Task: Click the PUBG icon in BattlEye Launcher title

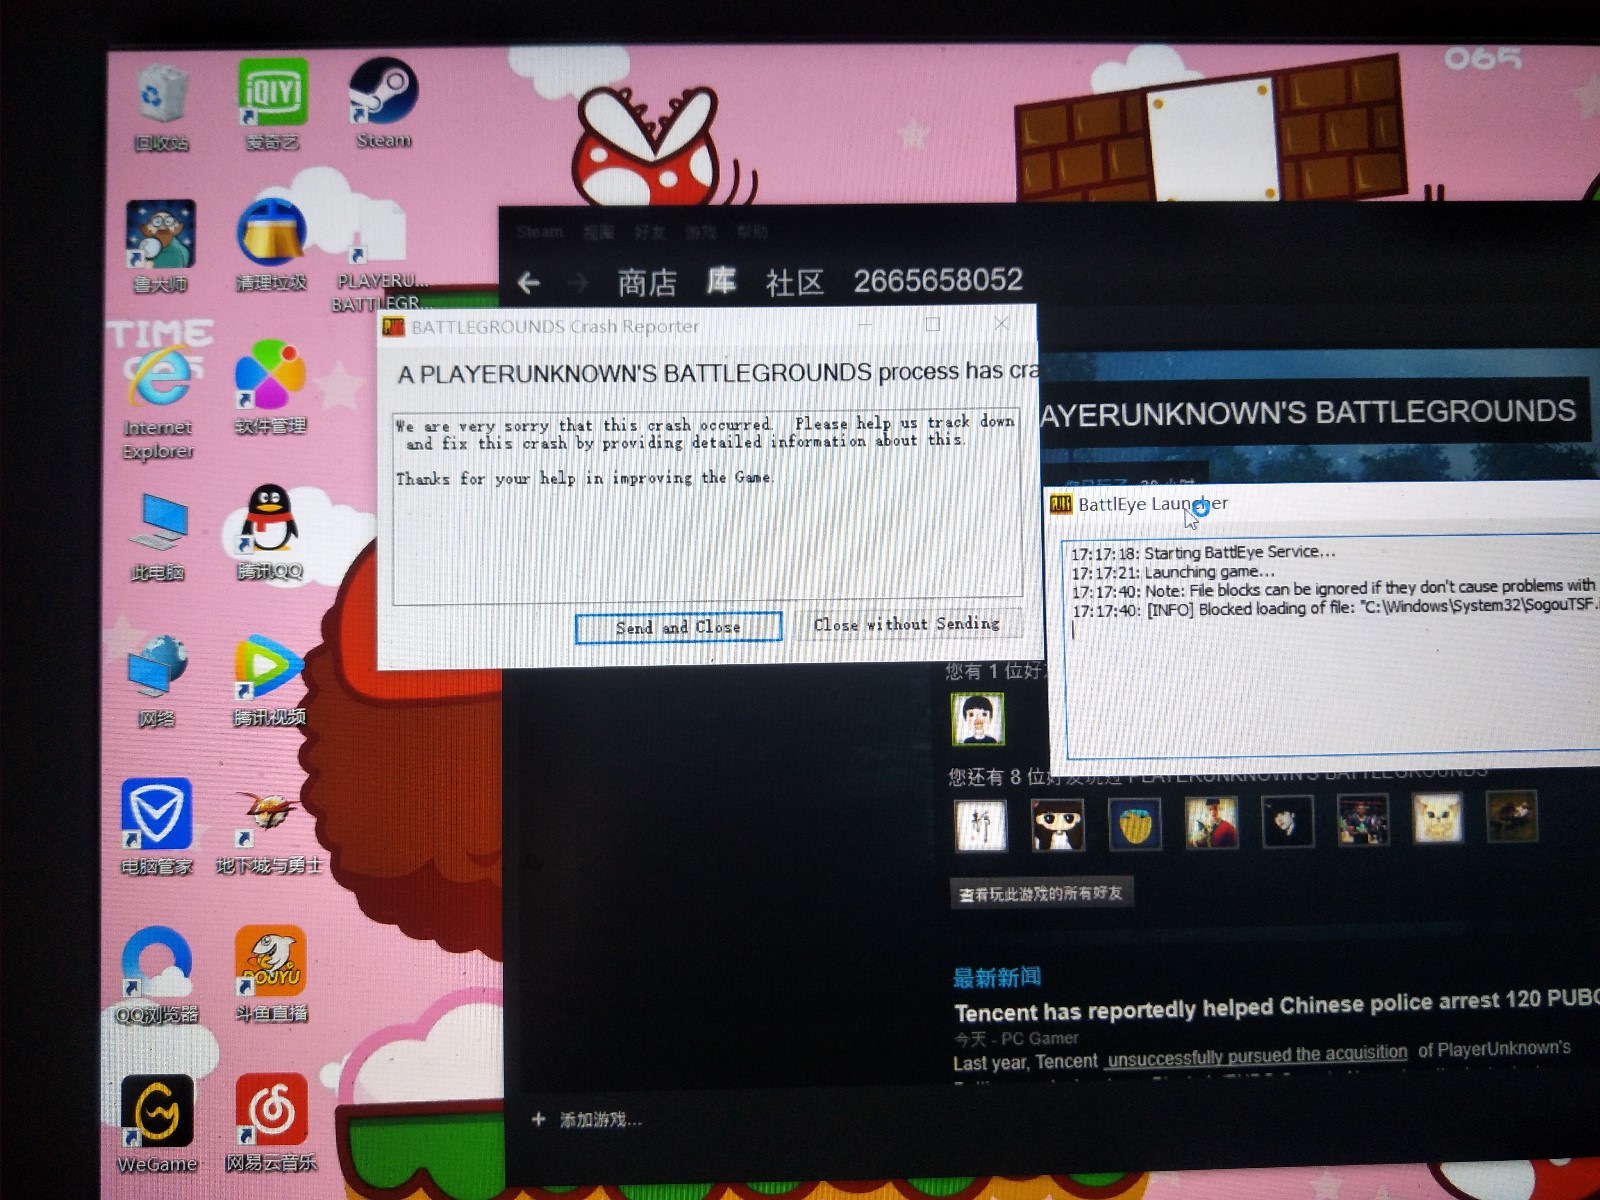Action: point(1060,504)
